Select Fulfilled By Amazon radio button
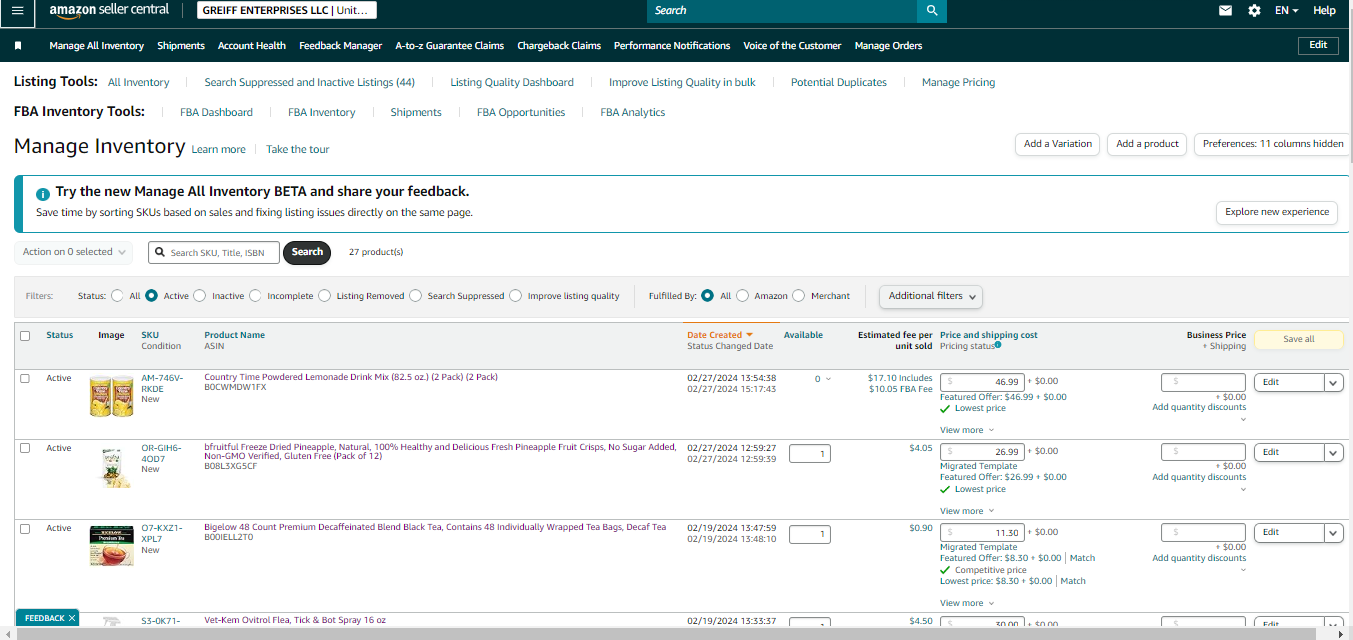1353x640 pixels. [742, 296]
